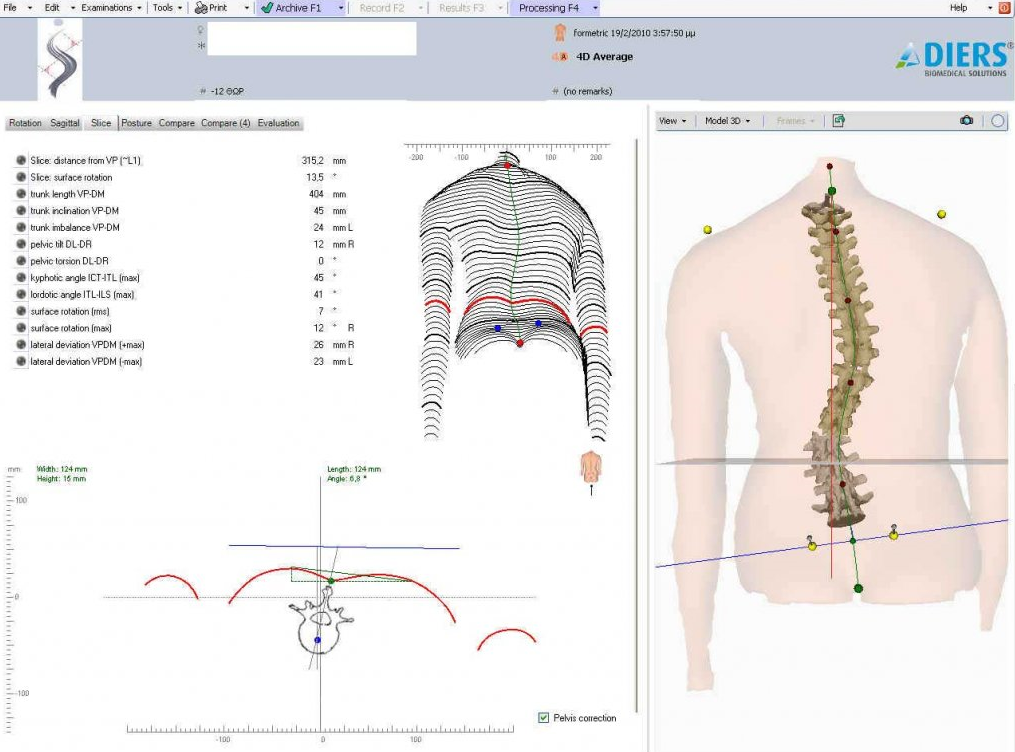Click the red power icon beside Help

click(1004, 8)
